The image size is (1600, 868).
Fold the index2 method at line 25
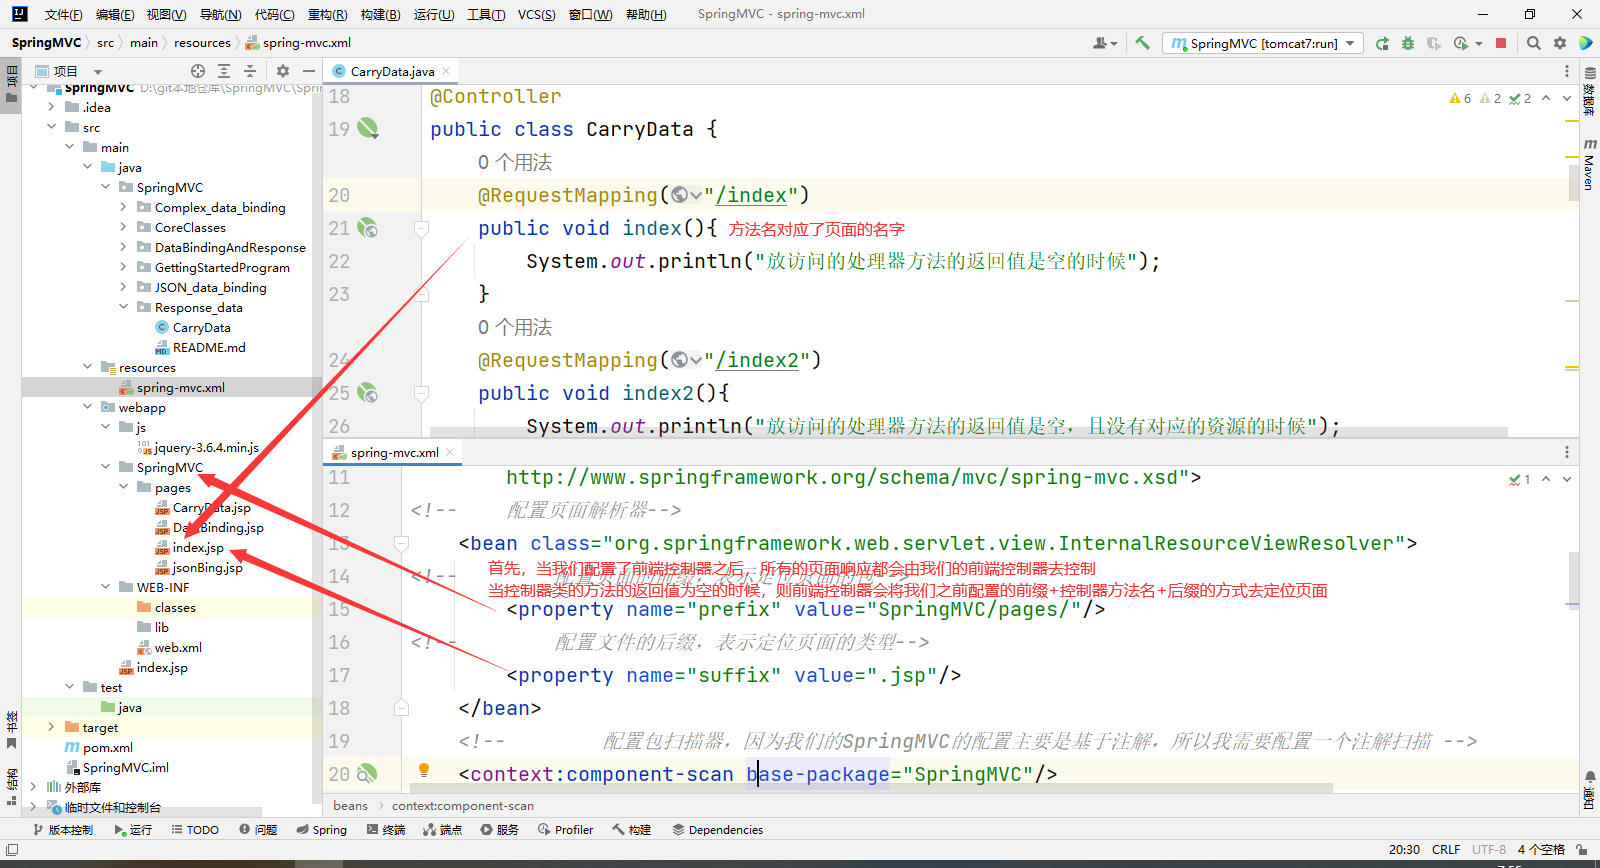(421, 393)
